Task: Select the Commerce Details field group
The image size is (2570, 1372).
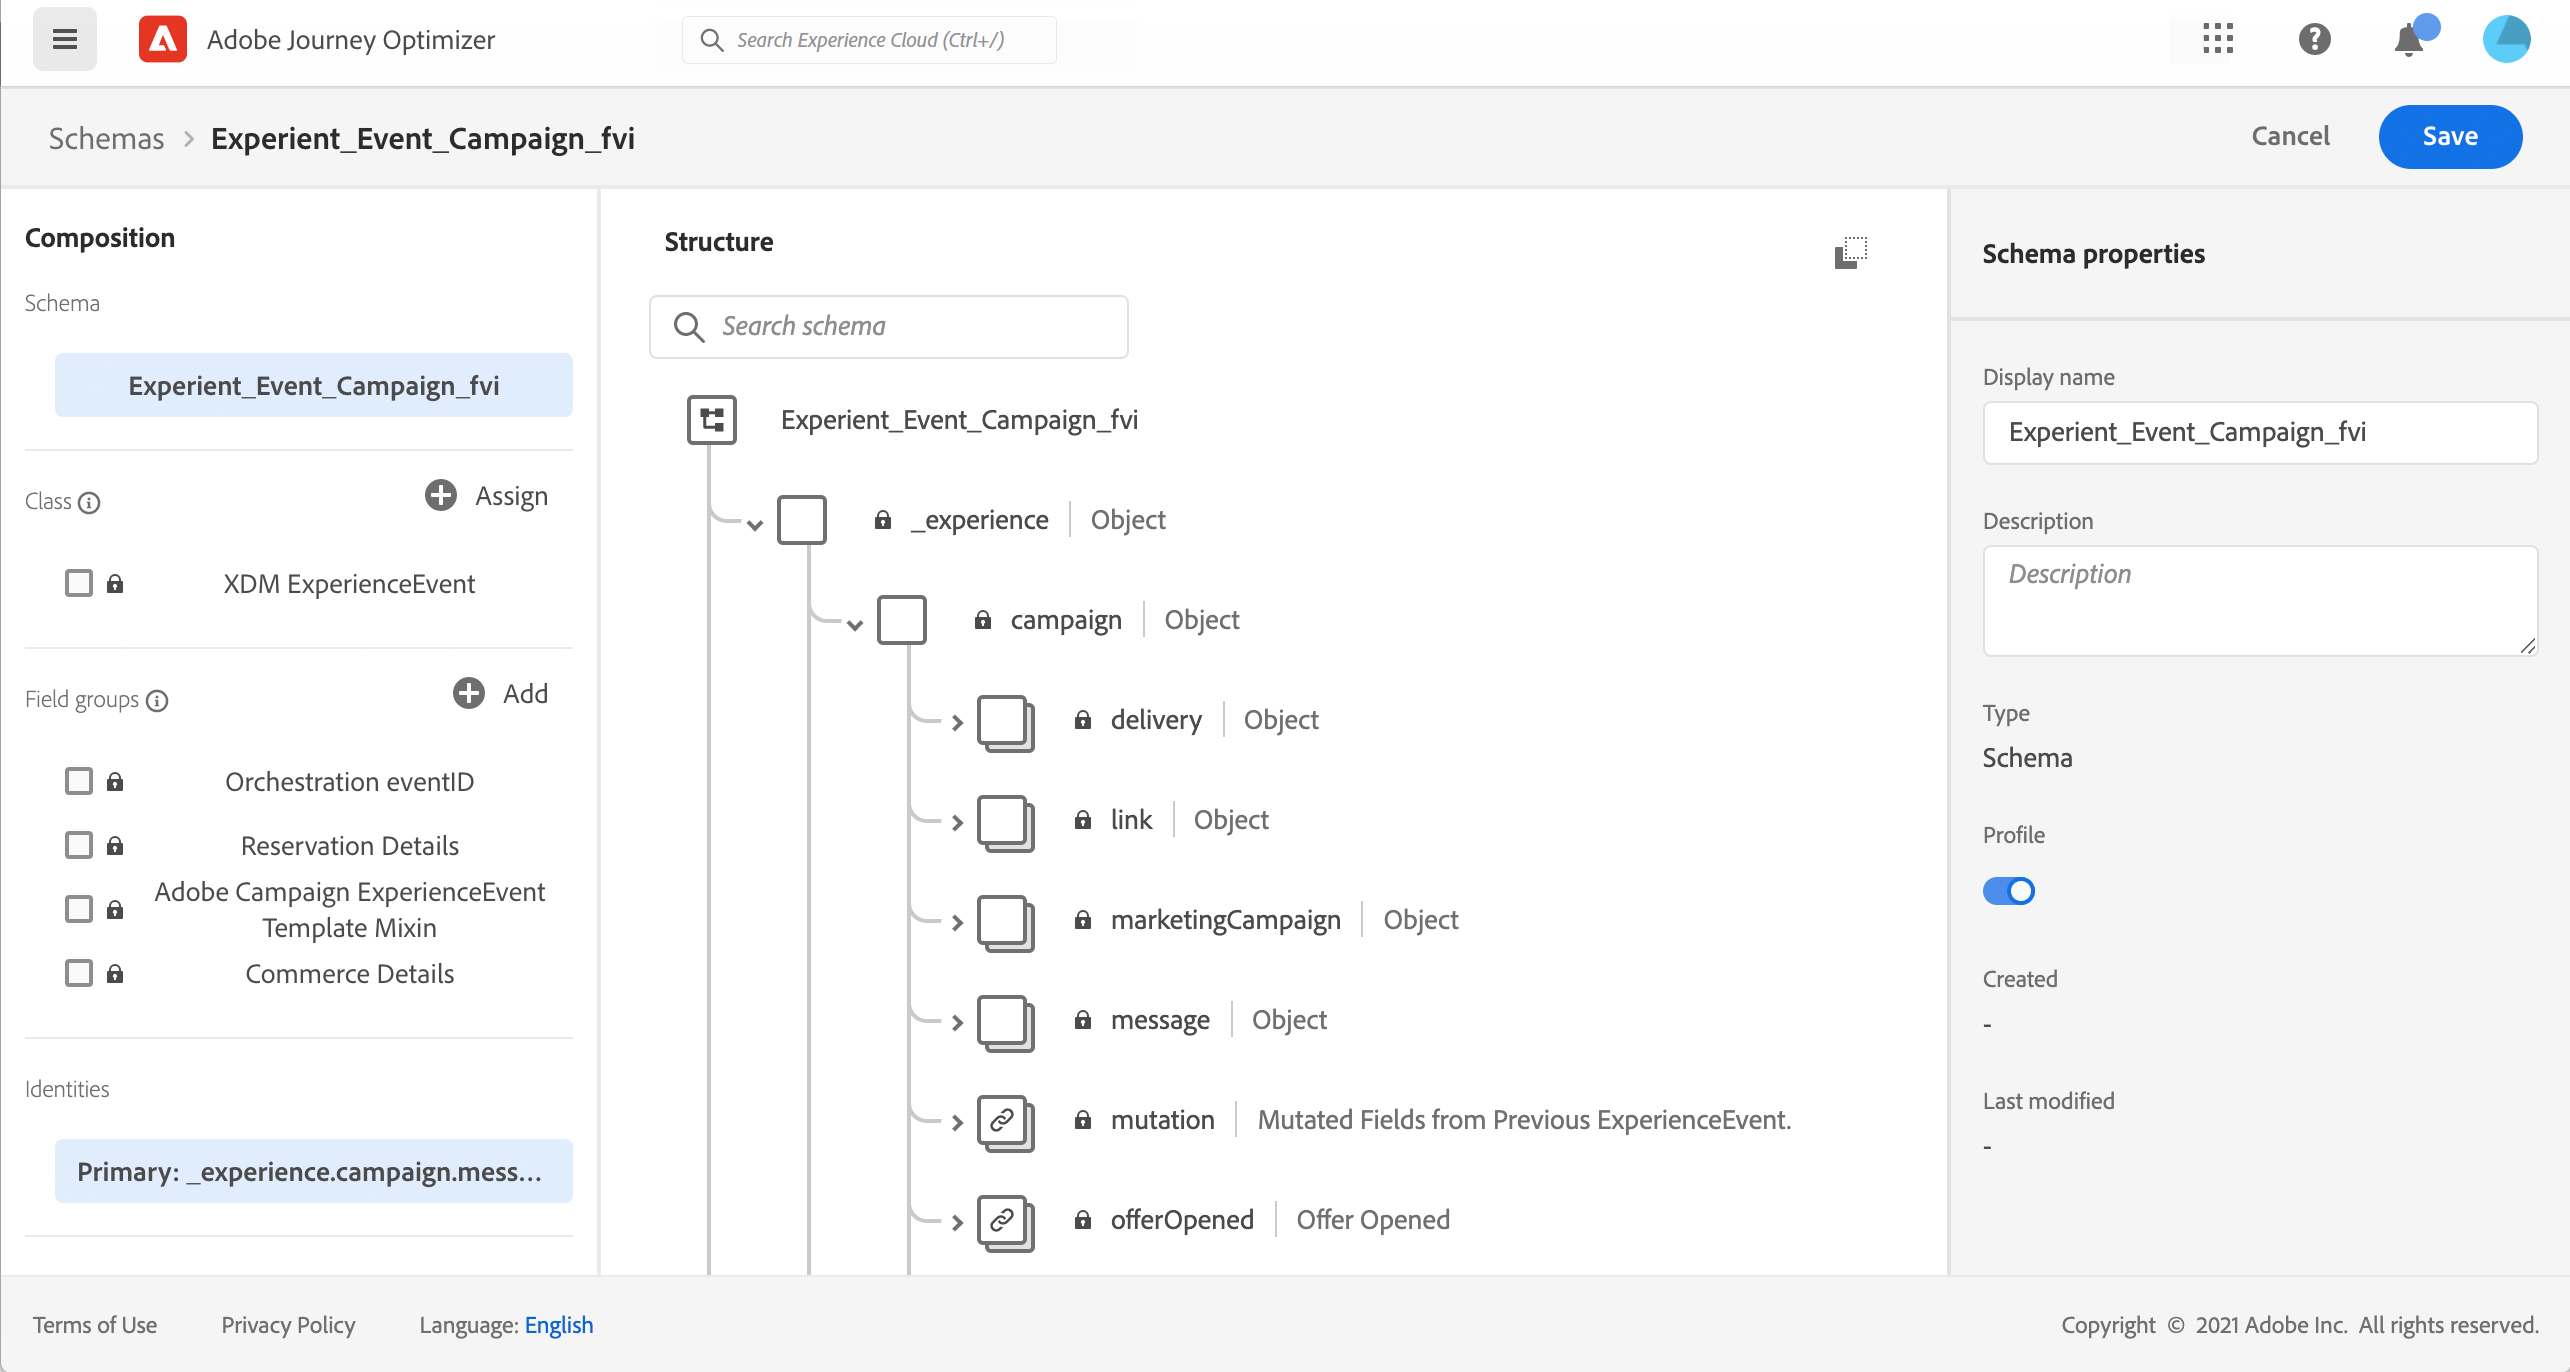Action: pyautogui.click(x=349, y=974)
